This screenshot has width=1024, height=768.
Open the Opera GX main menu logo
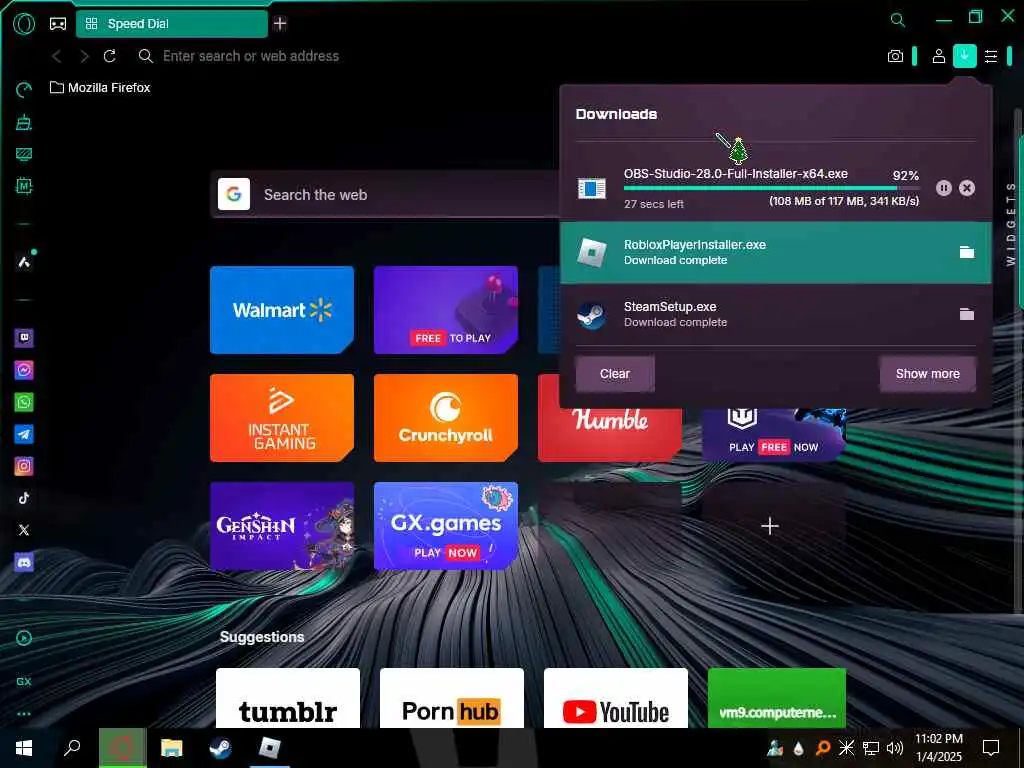pyautogui.click(x=24, y=24)
